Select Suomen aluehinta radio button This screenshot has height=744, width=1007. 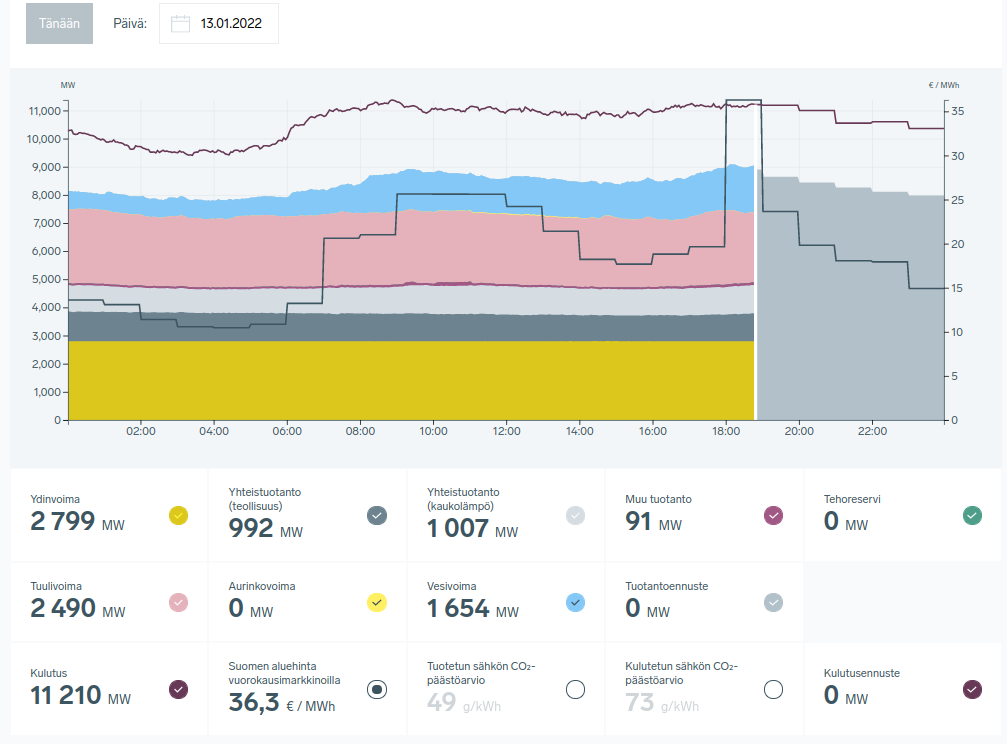point(377,689)
